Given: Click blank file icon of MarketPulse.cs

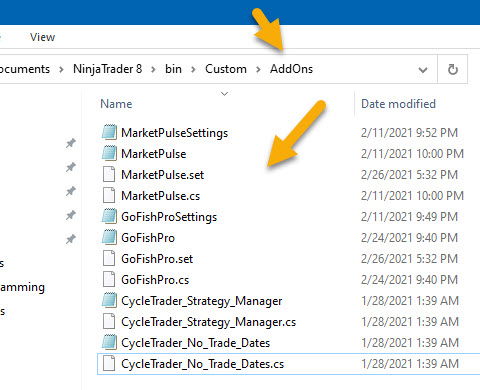Looking at the screenshot, I should [109, 195].
